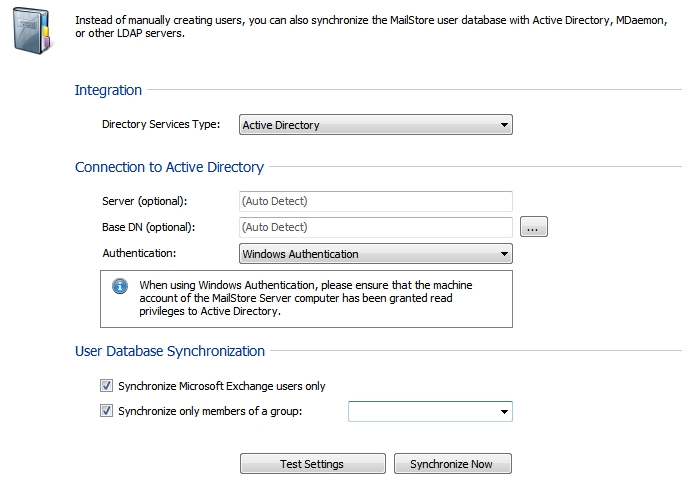Screen dimensions: 691x498
Task: Click the blue info icon in the note box
Action: 120,286
